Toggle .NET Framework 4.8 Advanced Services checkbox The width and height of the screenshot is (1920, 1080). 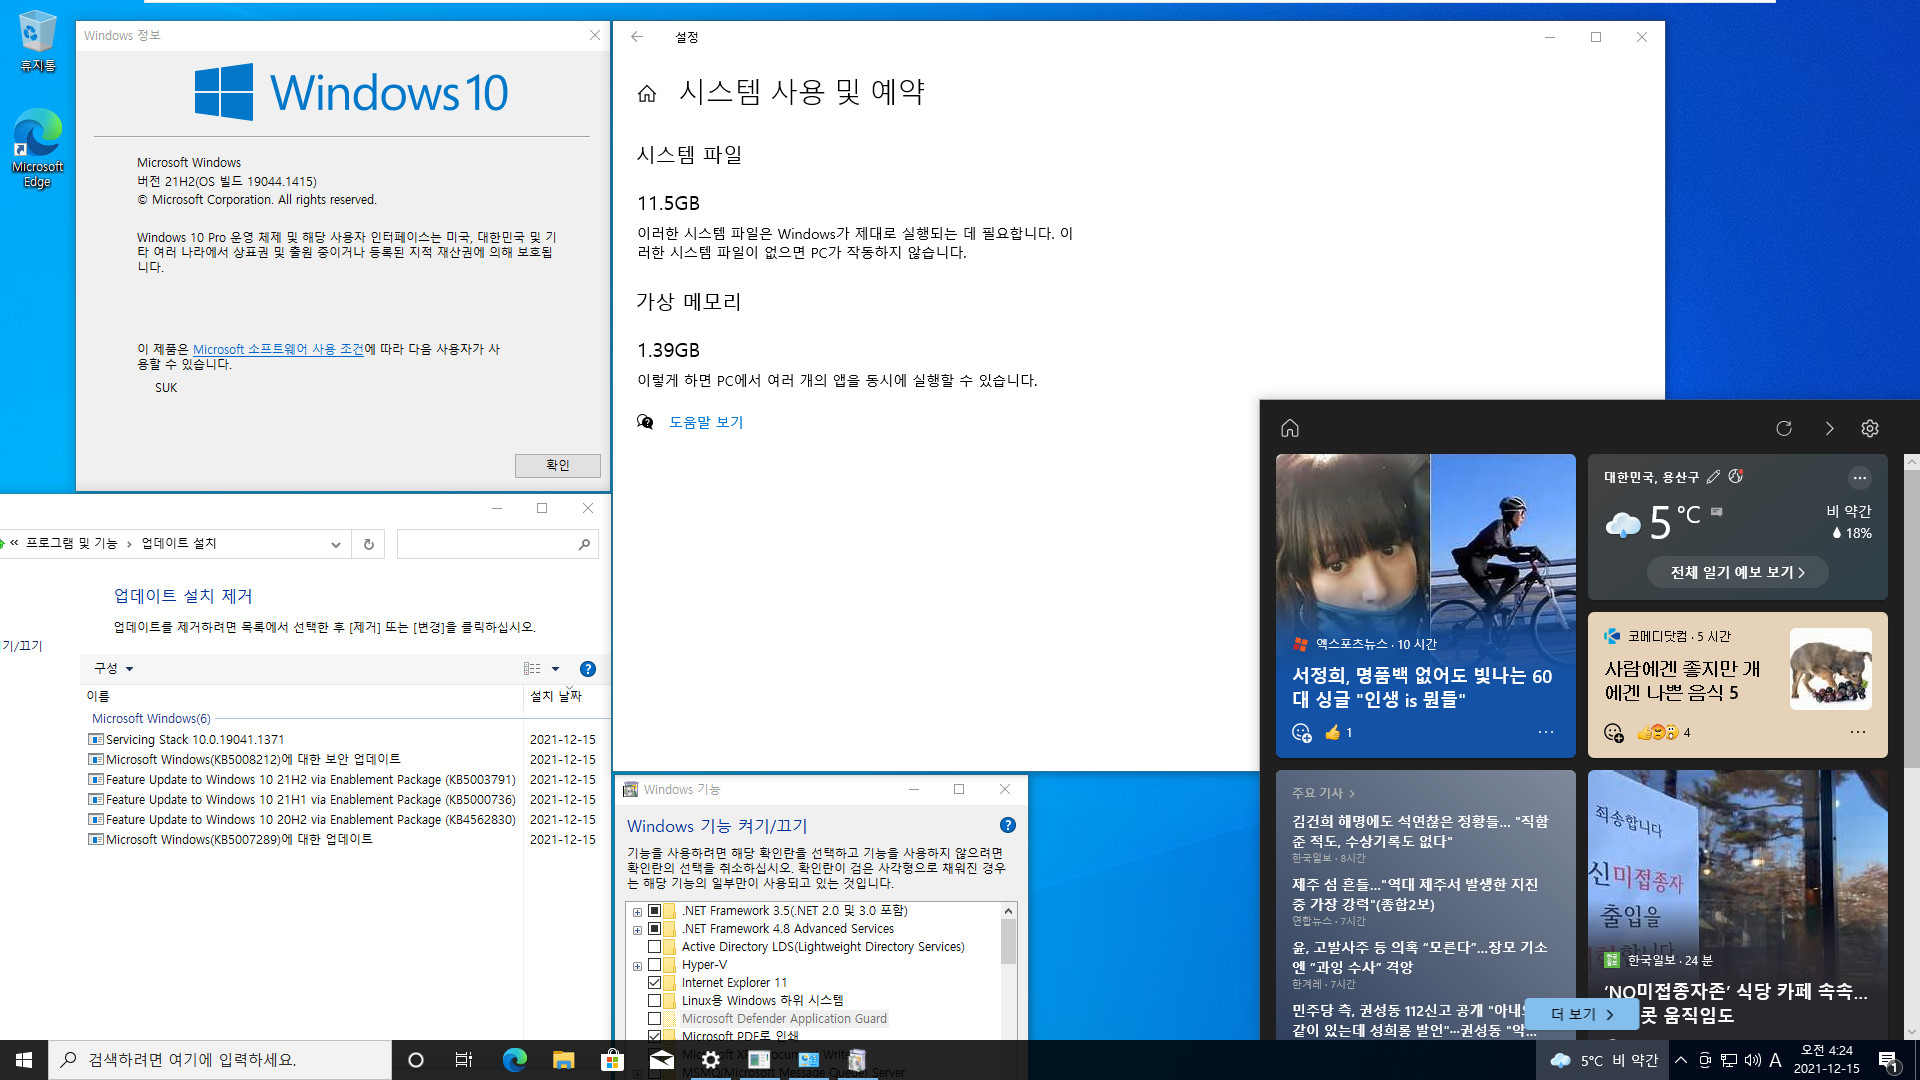(654, 928)
